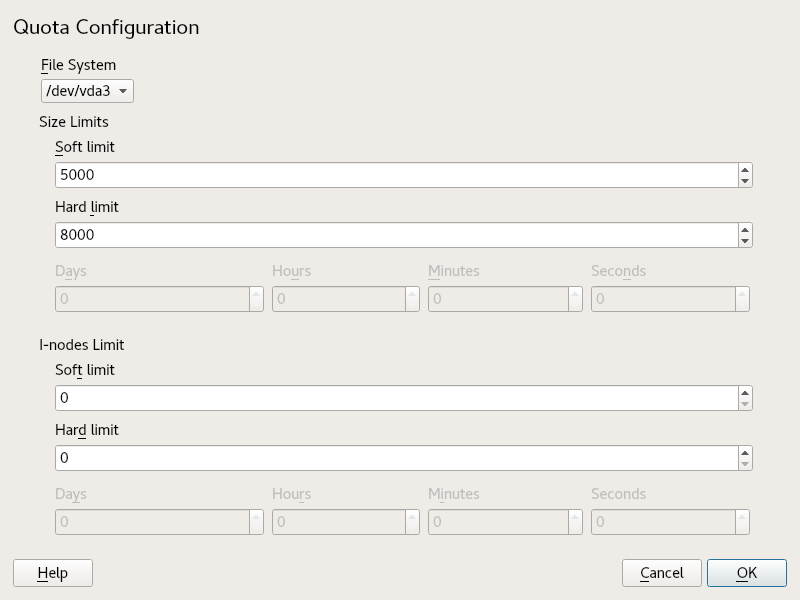Decrease I-nodes soft limit with down arrow
This screenshot has width=800, height=600.
point(745,404)
